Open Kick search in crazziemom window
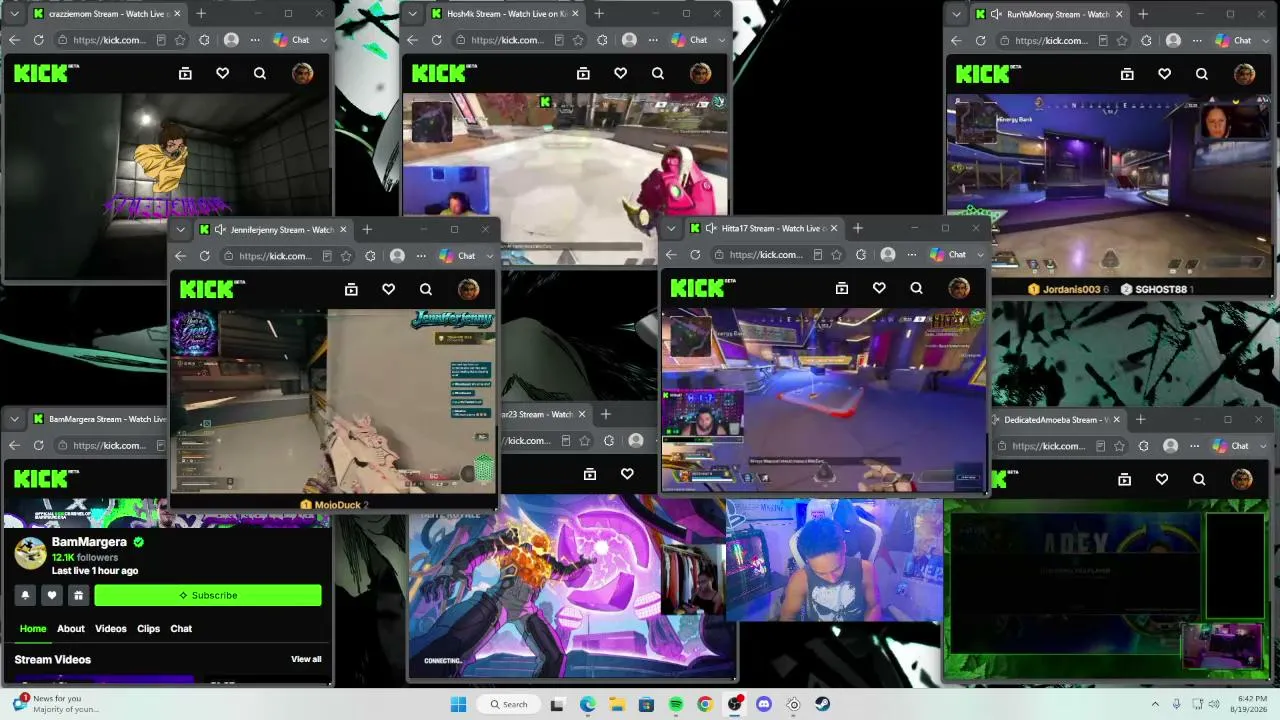This screenshot has height=720, width=1280. (x=260, y=73)
